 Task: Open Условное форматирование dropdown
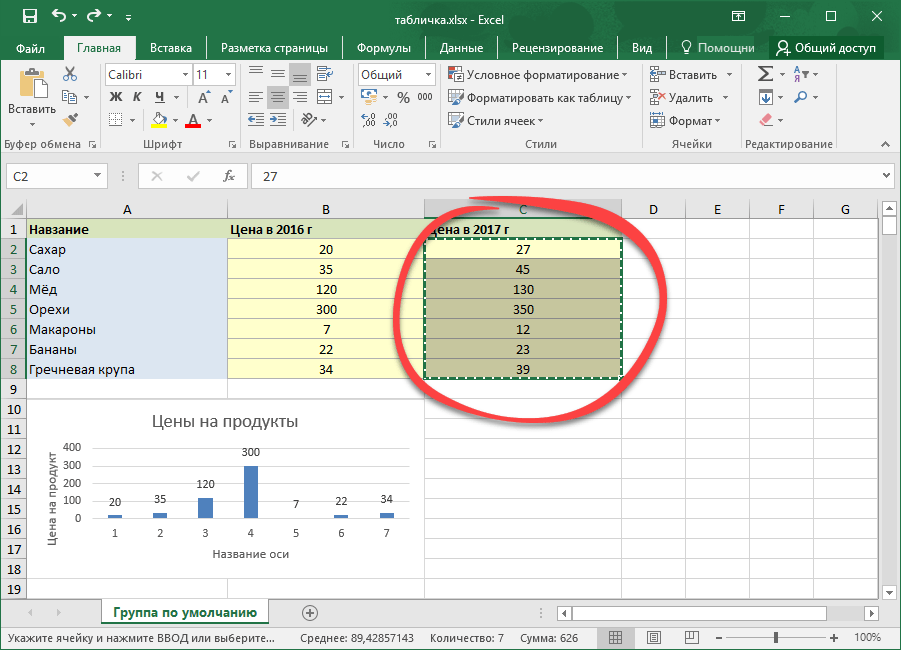point(538,75)
